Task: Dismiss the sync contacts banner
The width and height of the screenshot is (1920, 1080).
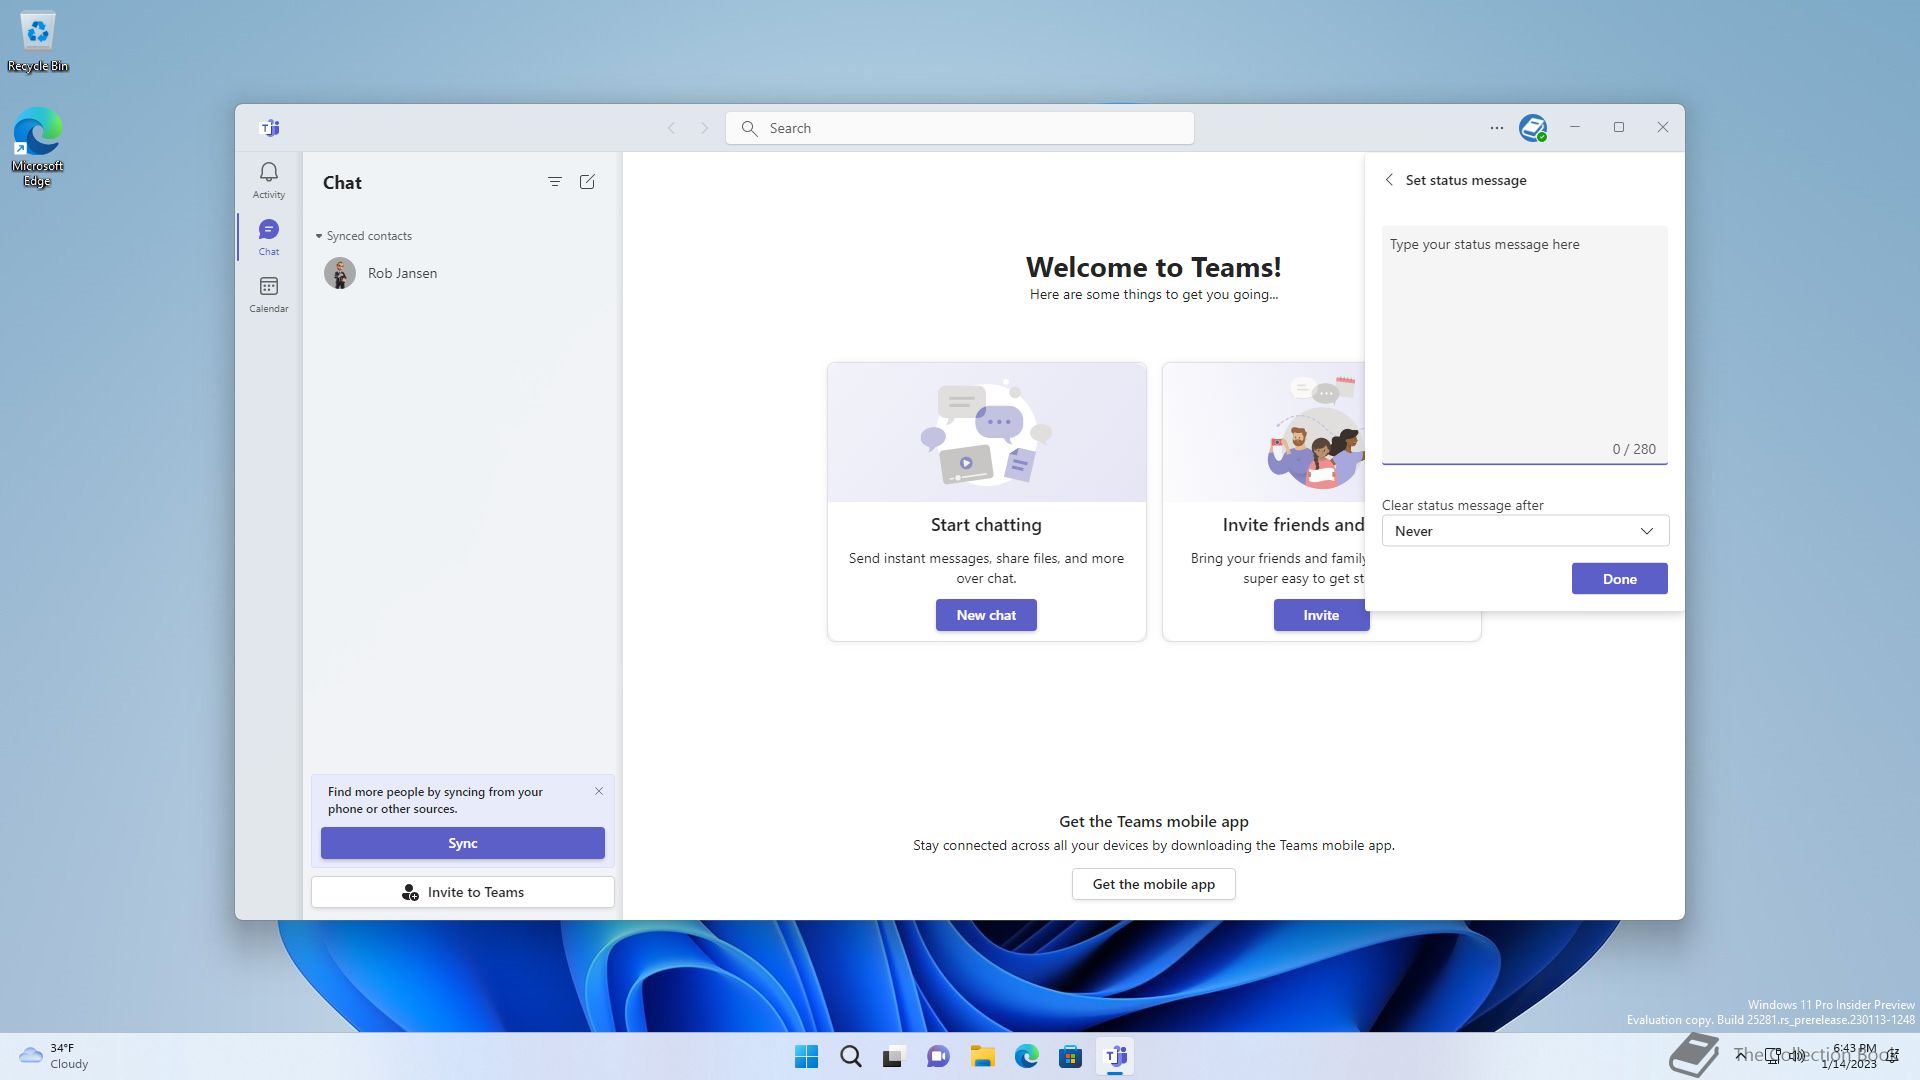Action: click(599, 791)
